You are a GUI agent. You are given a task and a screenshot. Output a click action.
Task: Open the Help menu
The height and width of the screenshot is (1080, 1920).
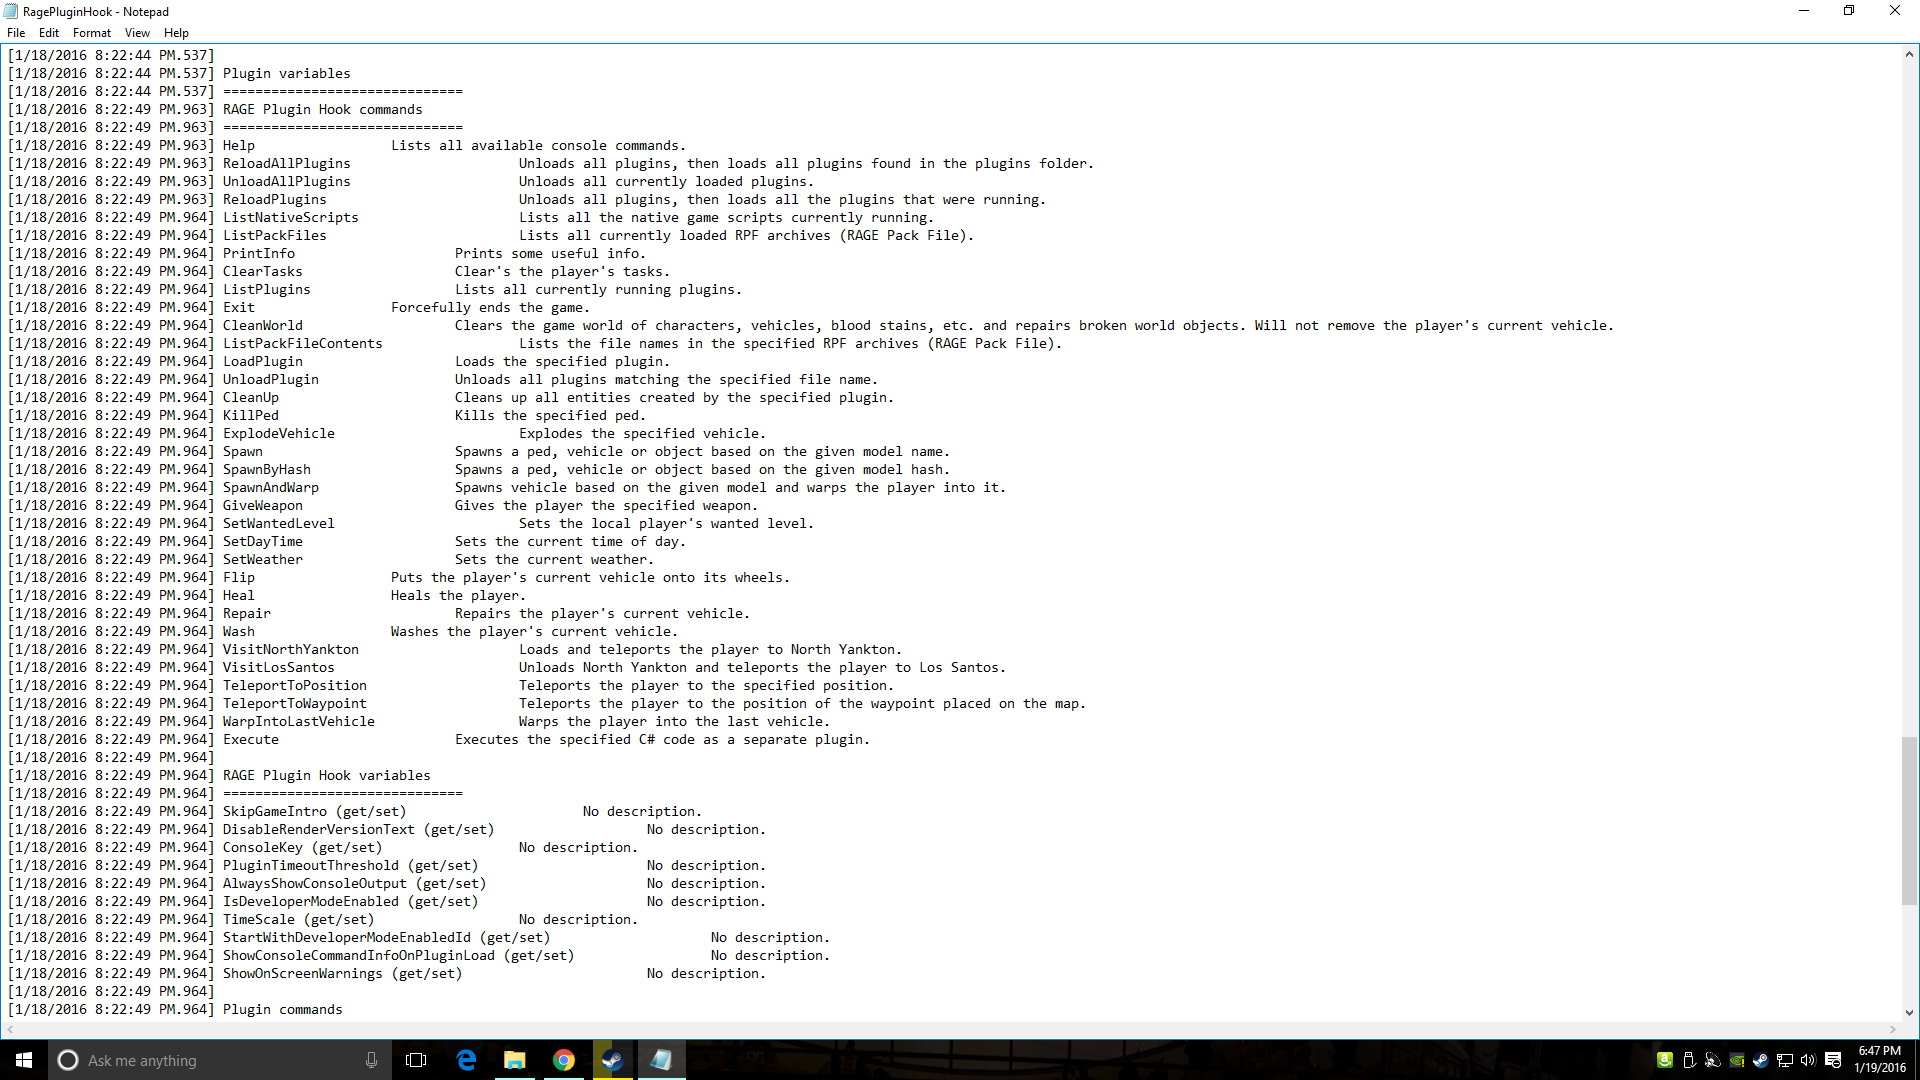tap(176, 33)
